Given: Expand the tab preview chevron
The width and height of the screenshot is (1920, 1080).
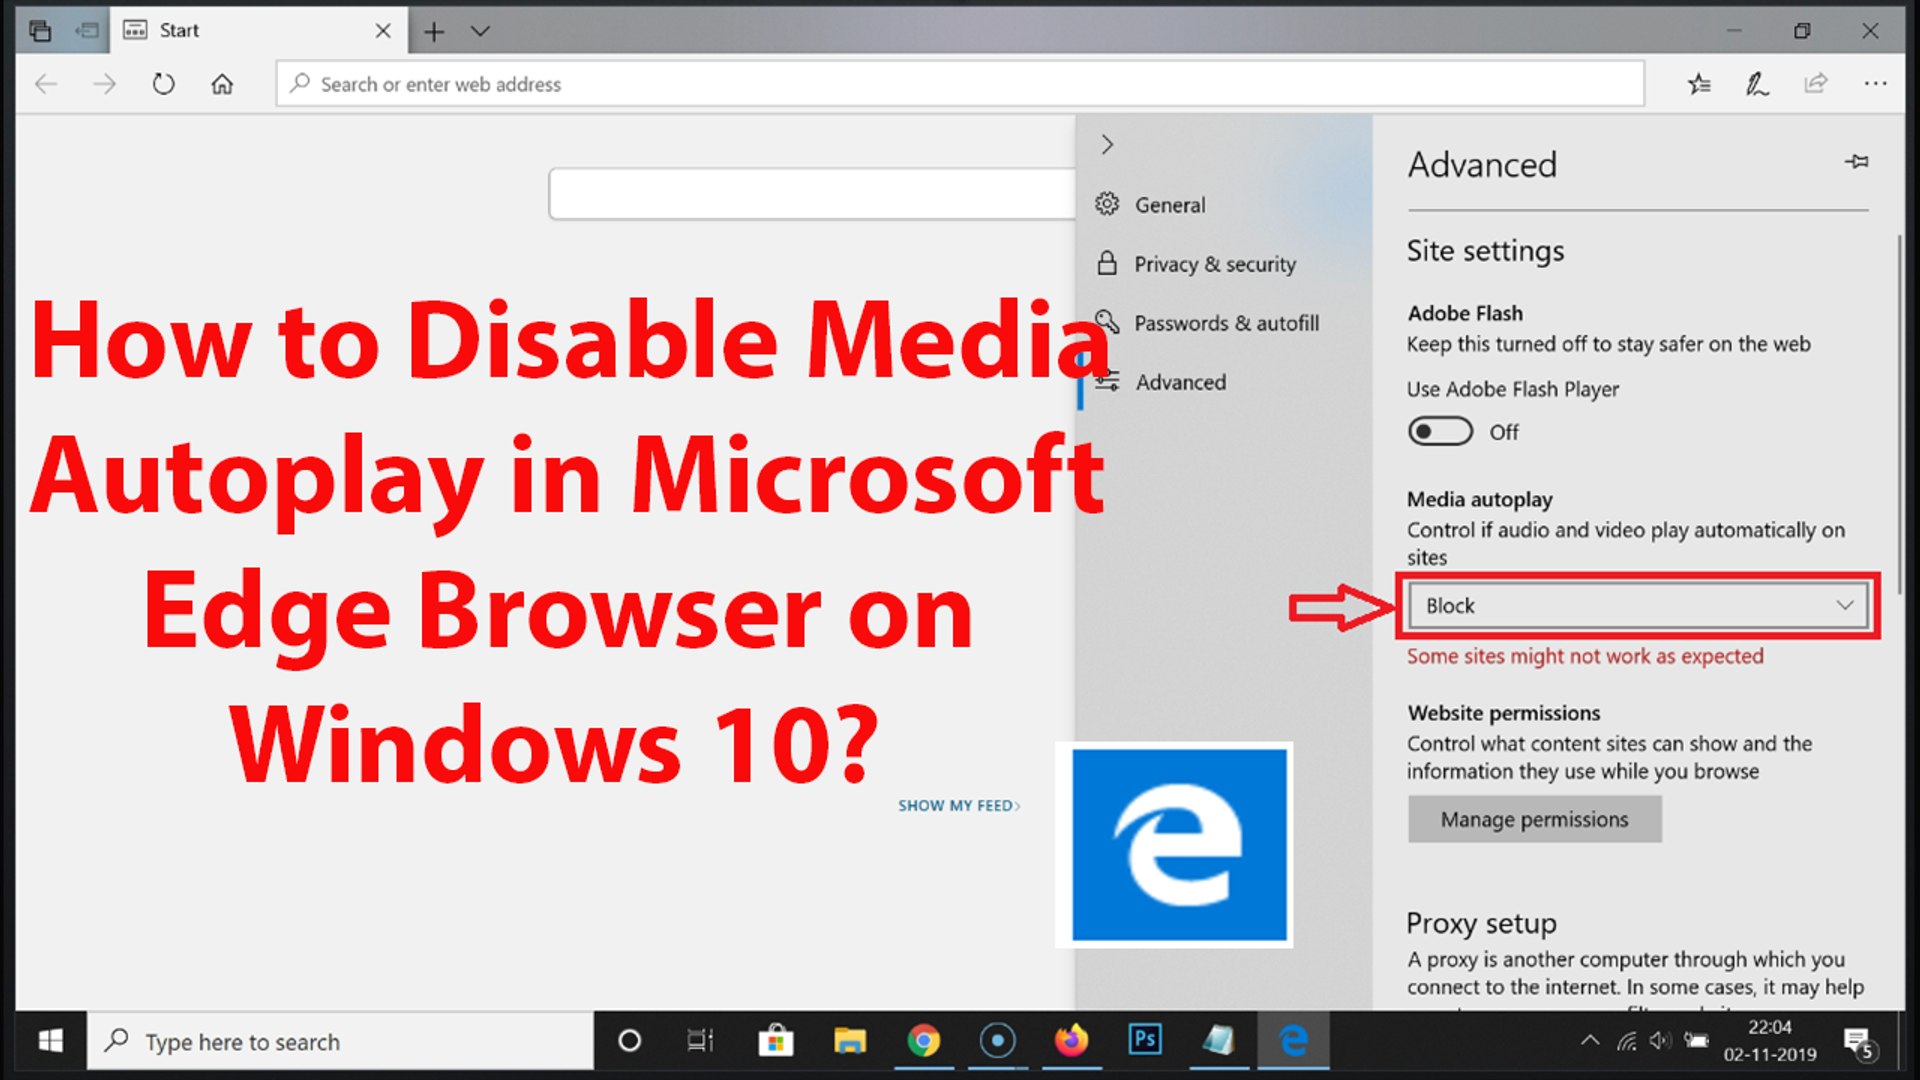Looking at the screenshot, I should (480, 31).
